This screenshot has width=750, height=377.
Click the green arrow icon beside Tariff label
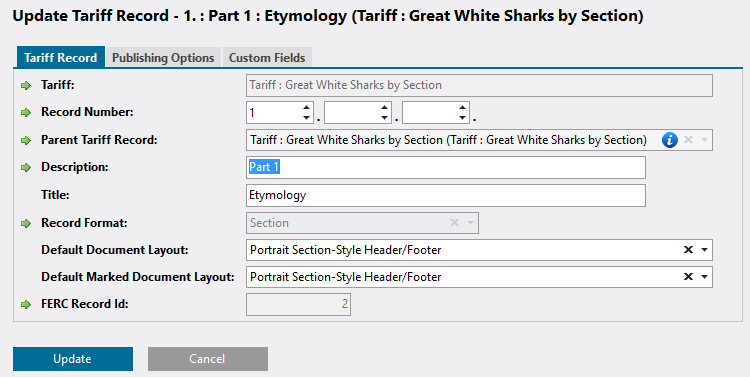coord(26,86)
